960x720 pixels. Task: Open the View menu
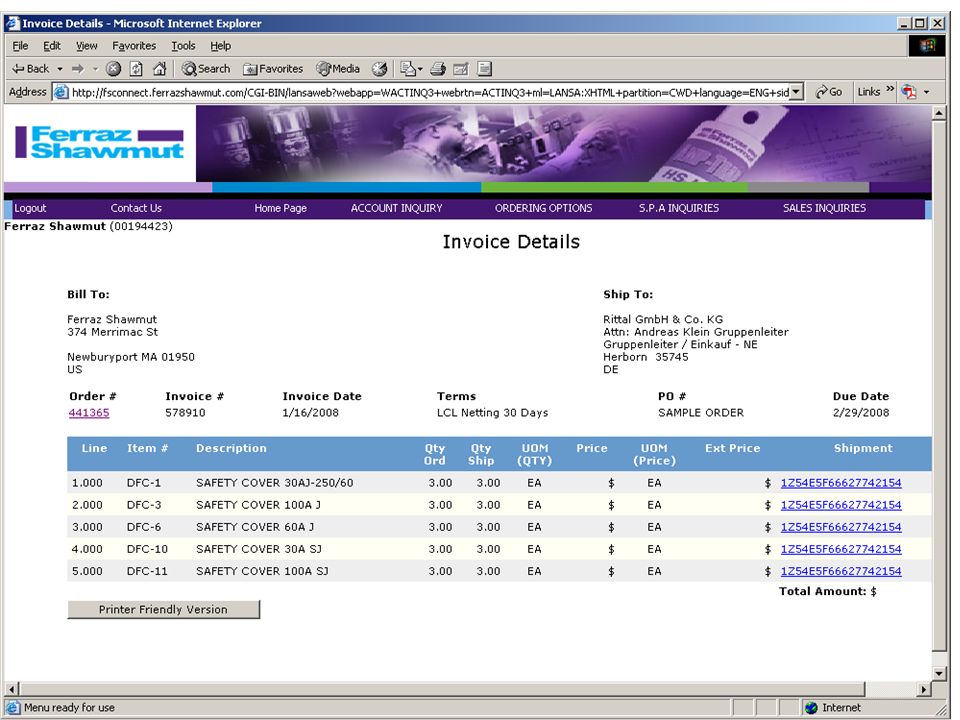point(86,46)
